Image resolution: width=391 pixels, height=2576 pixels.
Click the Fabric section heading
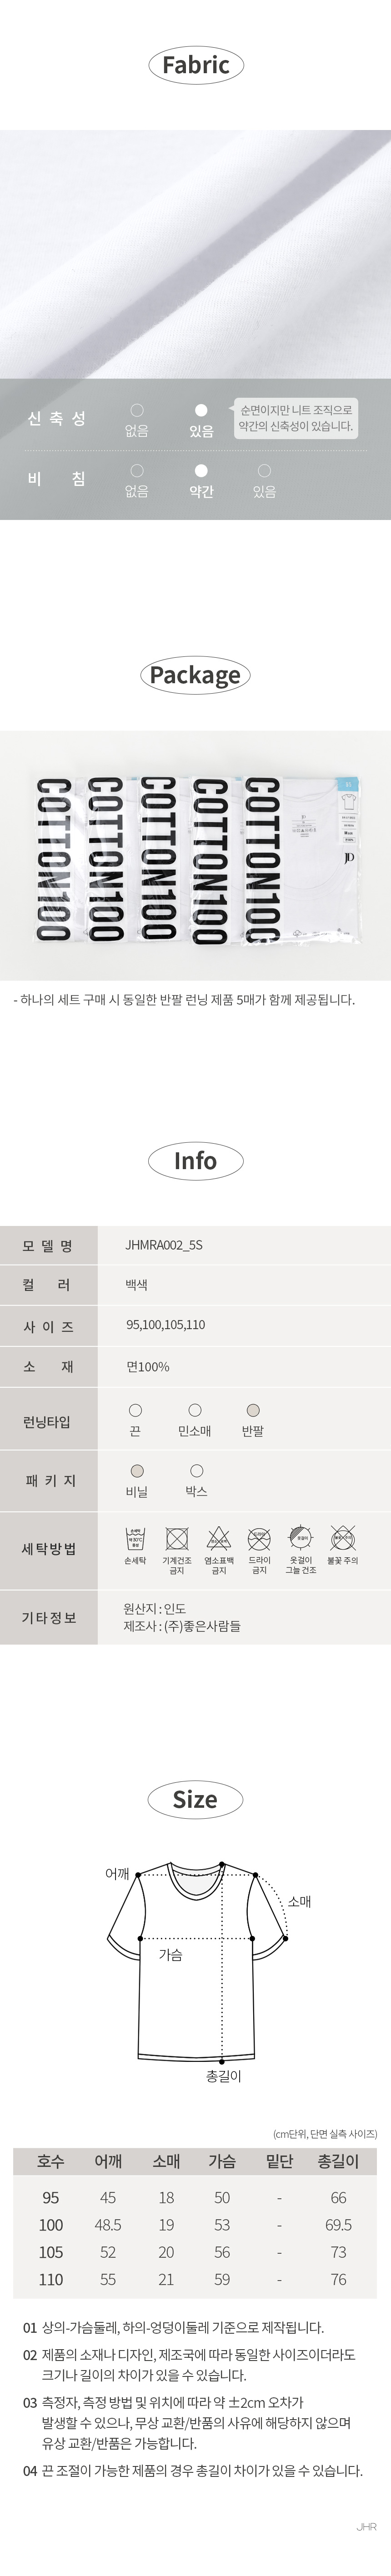pos(195,66)
